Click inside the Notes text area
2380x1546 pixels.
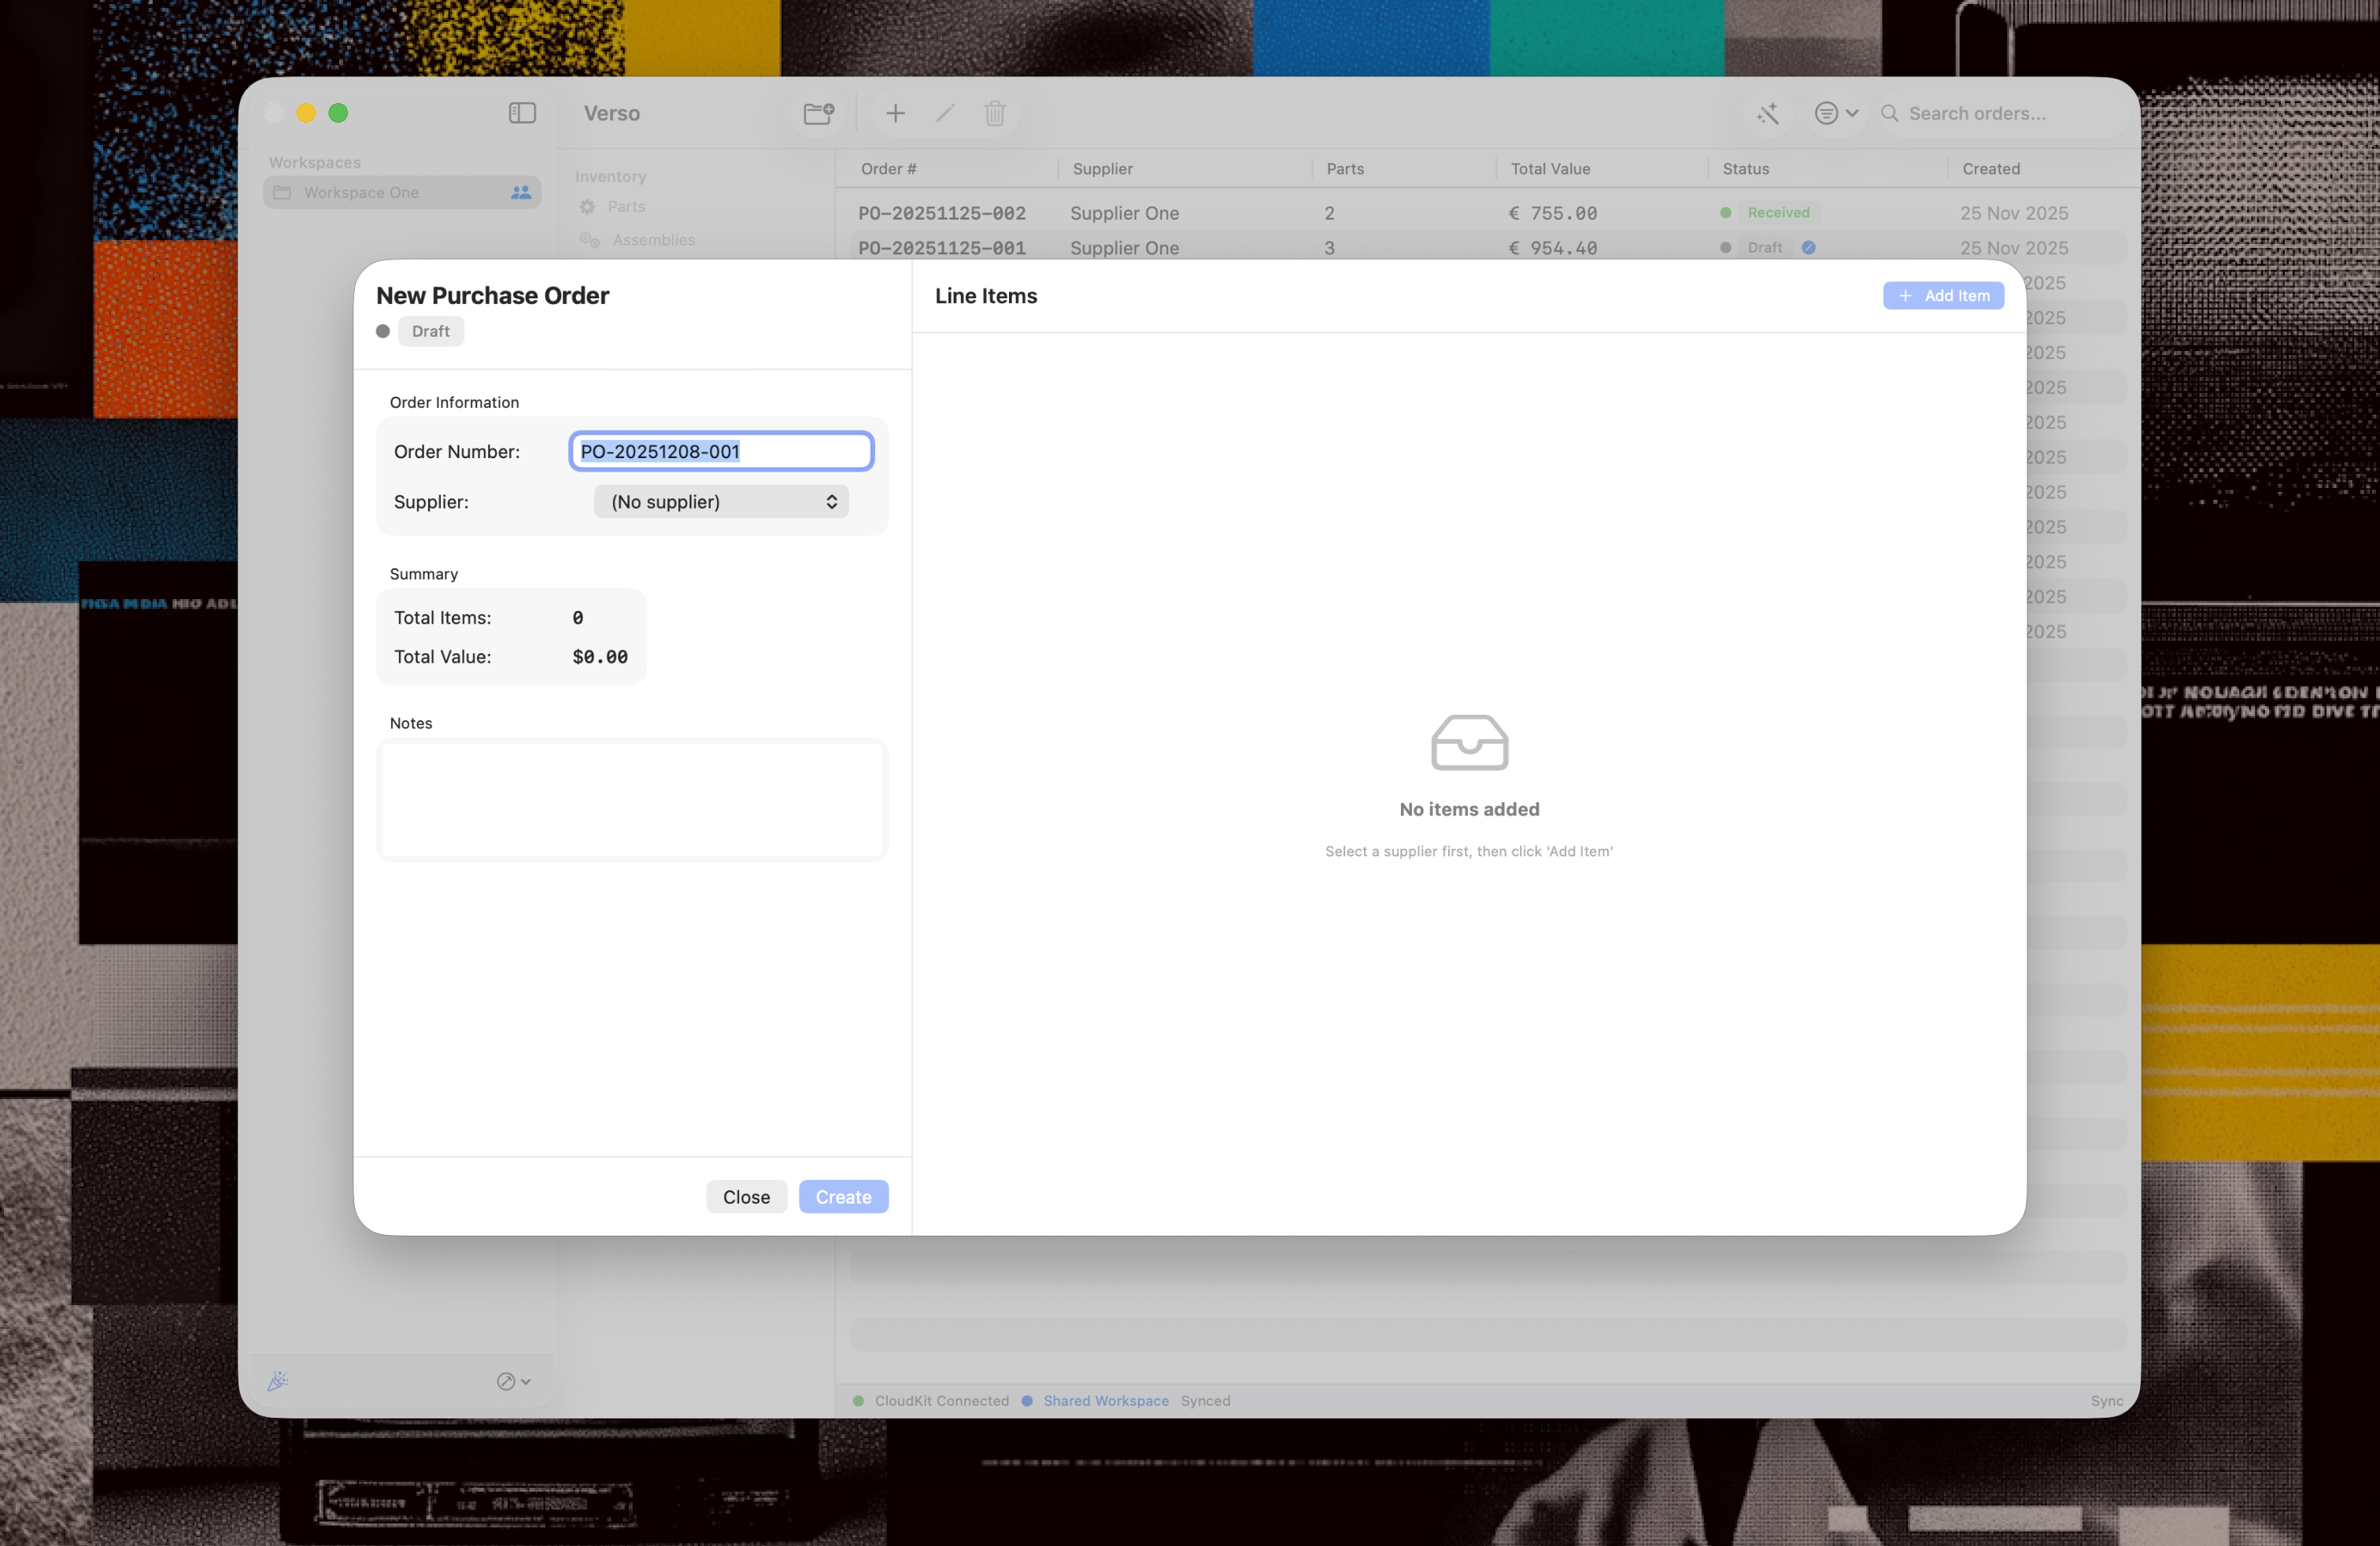tap(632, 799)
